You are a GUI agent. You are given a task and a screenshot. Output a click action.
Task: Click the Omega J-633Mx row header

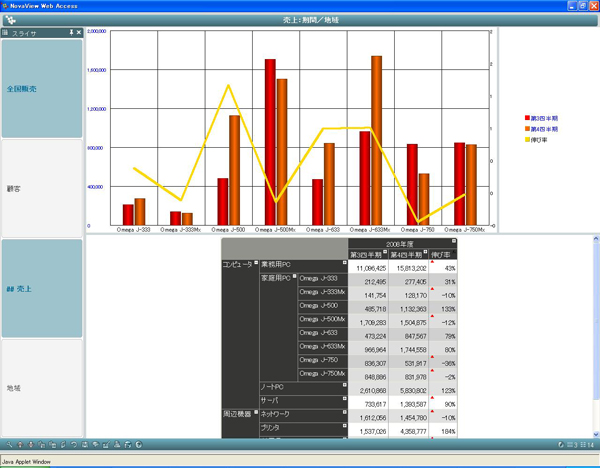coord(323,347)
